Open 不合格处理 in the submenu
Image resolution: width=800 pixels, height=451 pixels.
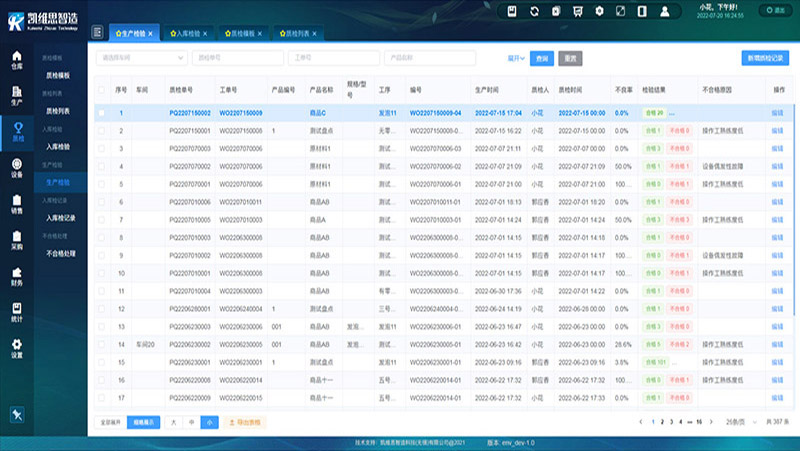click(61, 254)
